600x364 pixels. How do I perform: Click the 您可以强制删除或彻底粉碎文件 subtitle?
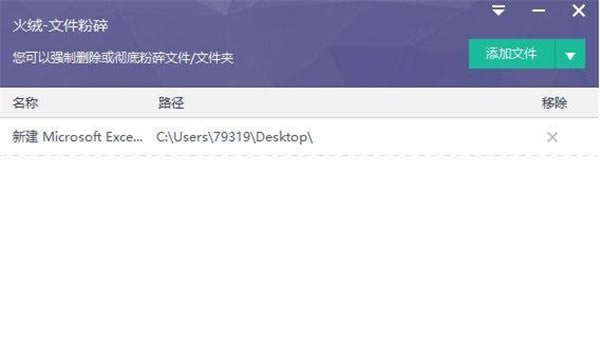point(123,58)
